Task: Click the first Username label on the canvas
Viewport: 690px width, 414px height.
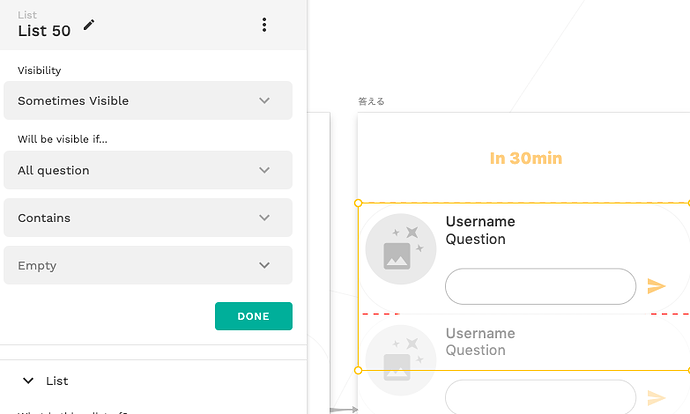Action: pyautogui.click(x=480, y=221)
